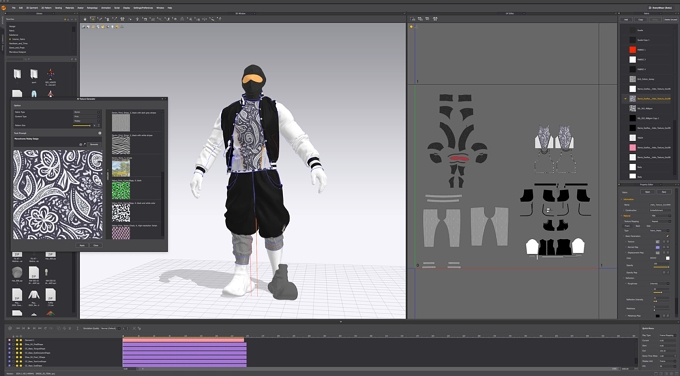This screenshot has width=680, height=376.
Task: Open the Type dropdown in Property Editor
Action: pyautogui.click(x=660, y=231)
